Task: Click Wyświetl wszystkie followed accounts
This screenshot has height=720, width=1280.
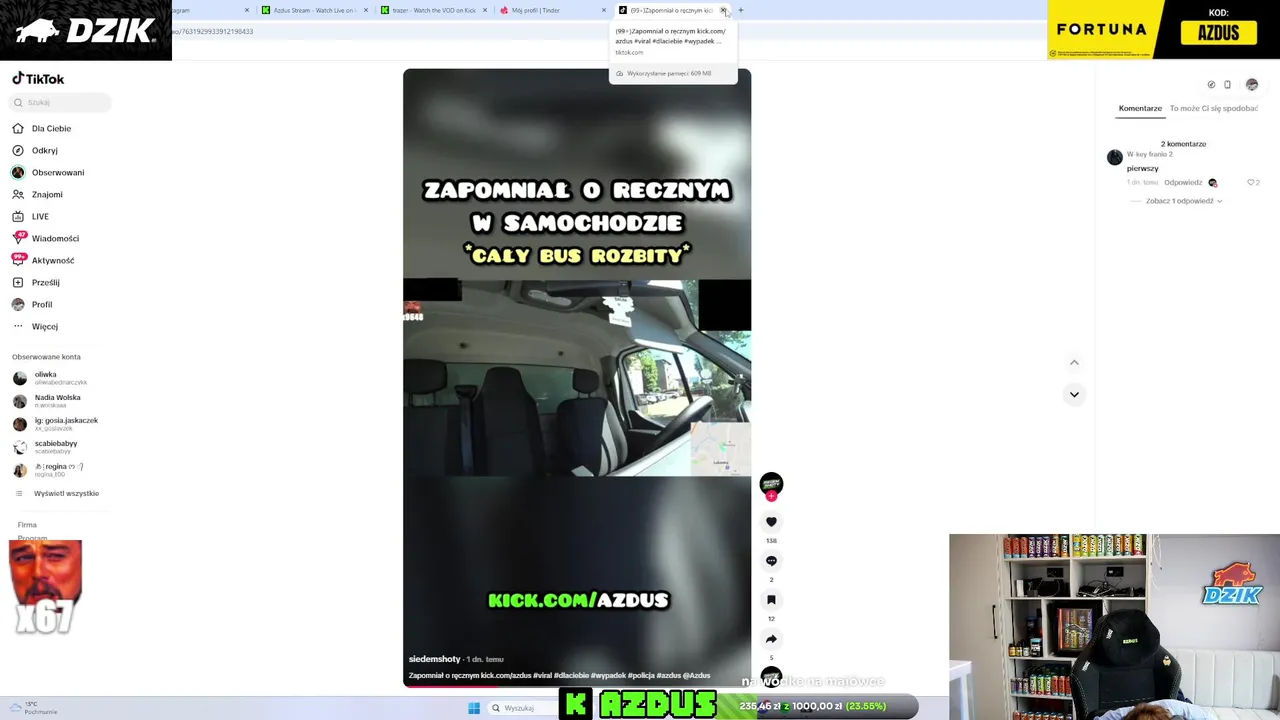Action: click(x=66, y=493)
